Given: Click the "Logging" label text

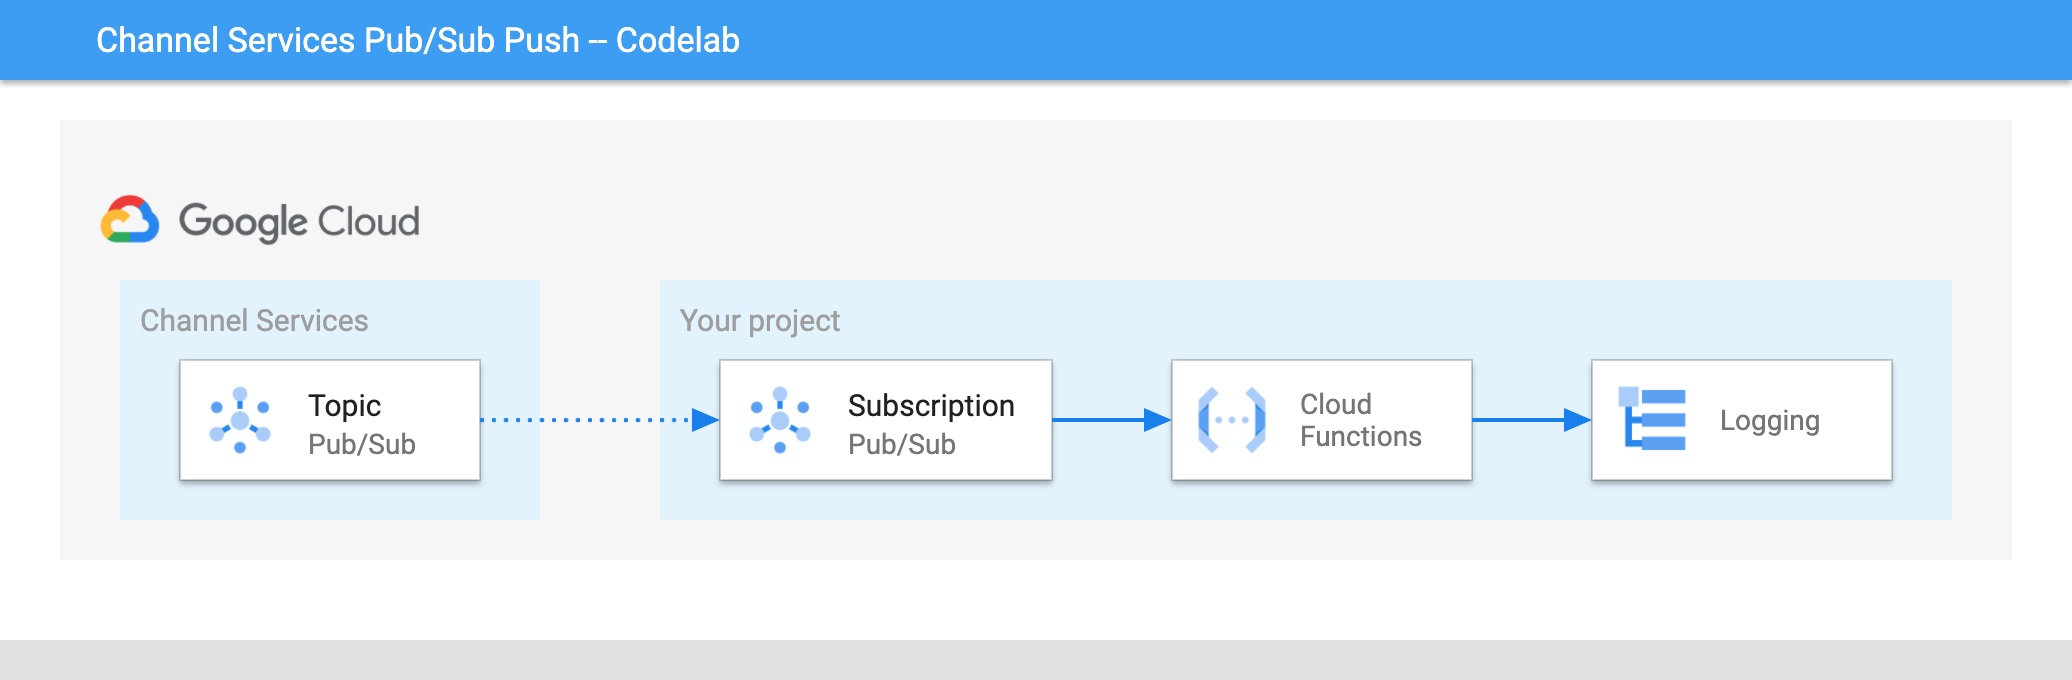Looking at the screenshot, I should [x=1769, y=421].
